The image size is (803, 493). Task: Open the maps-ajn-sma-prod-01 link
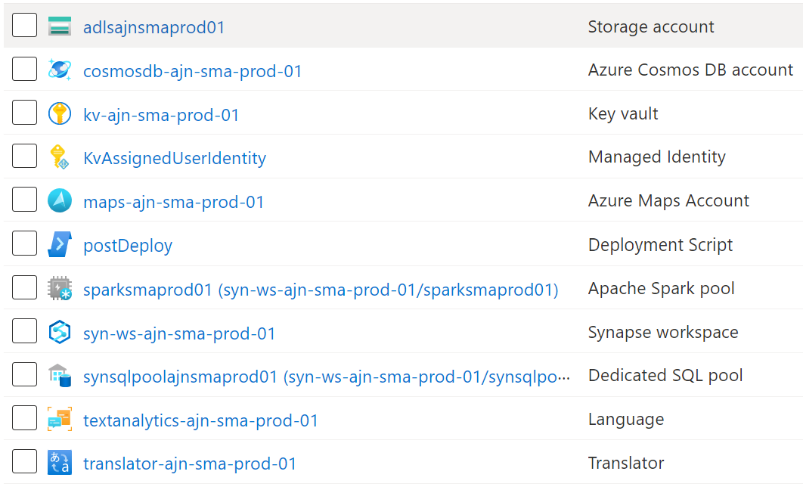click(x=174, y=202)
